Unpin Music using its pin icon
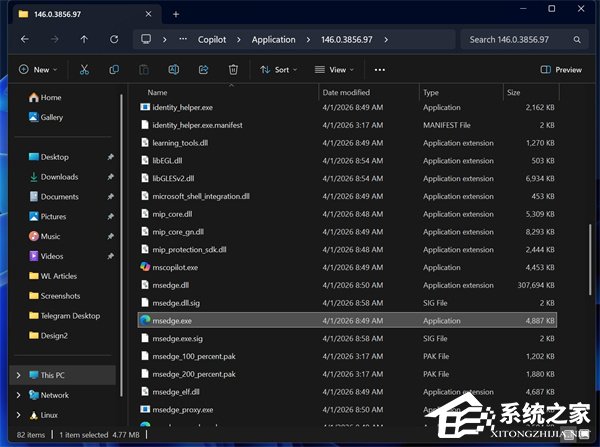Viewport: 600px width, 447px height. click(110, 236)
